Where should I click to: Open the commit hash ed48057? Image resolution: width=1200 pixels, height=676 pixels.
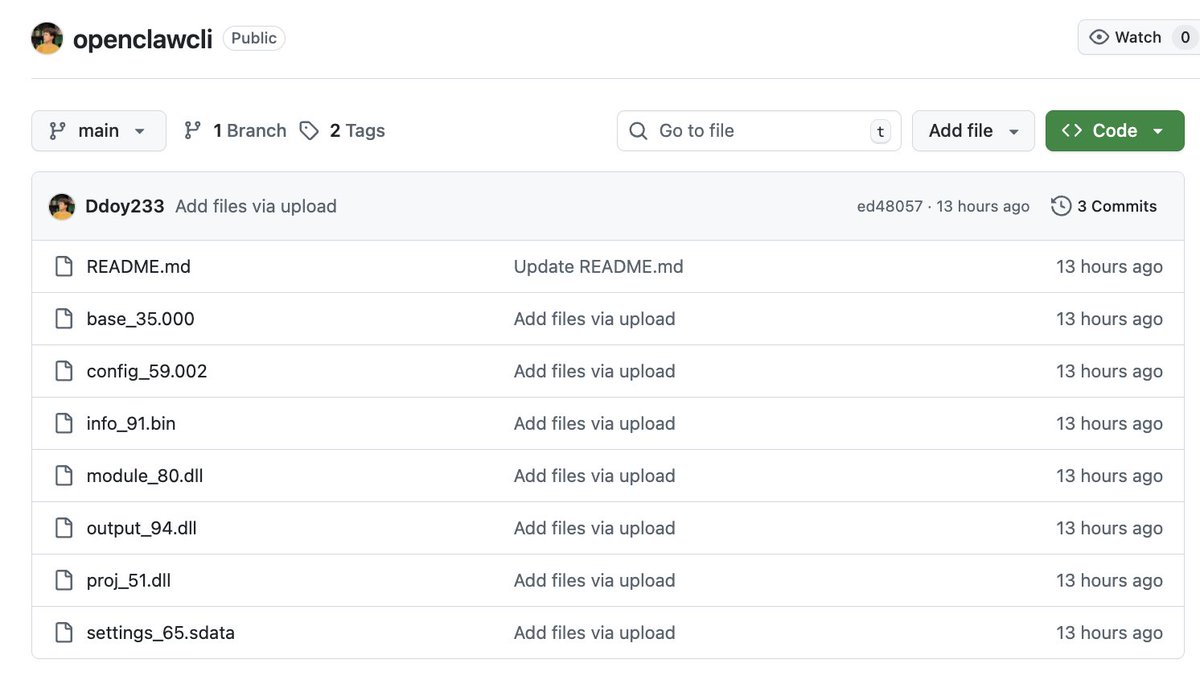point(890,206)
